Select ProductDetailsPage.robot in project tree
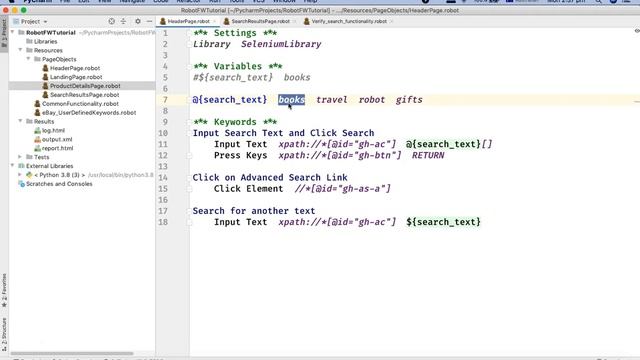 pyautogui.click(x=85, y=86)
